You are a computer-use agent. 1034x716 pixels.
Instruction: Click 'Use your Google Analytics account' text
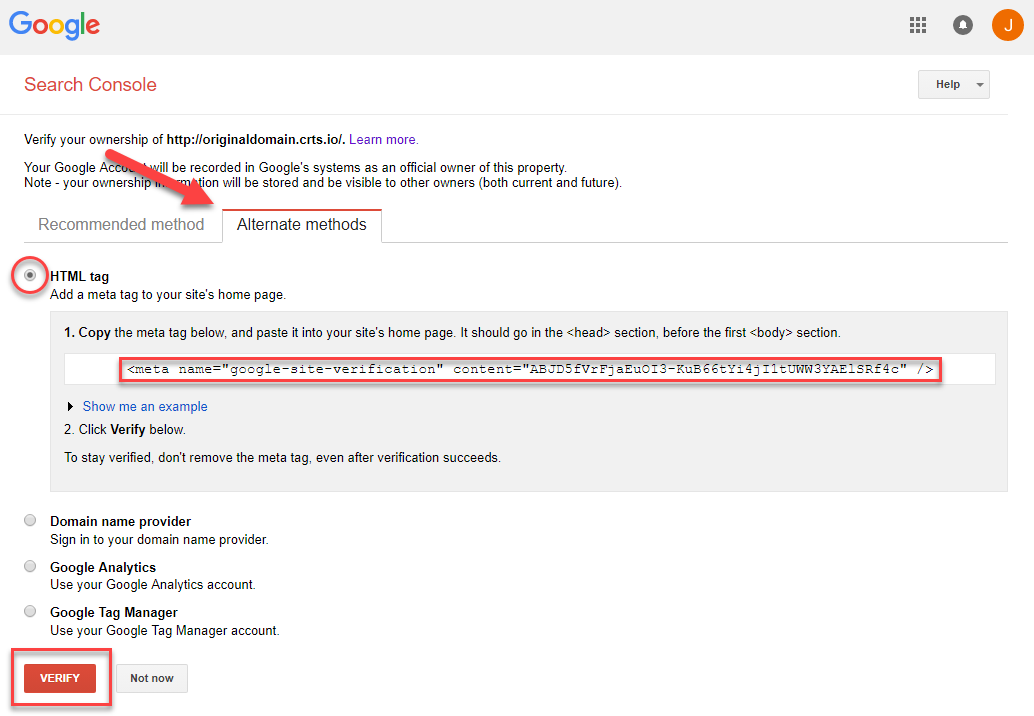point(152,585)
